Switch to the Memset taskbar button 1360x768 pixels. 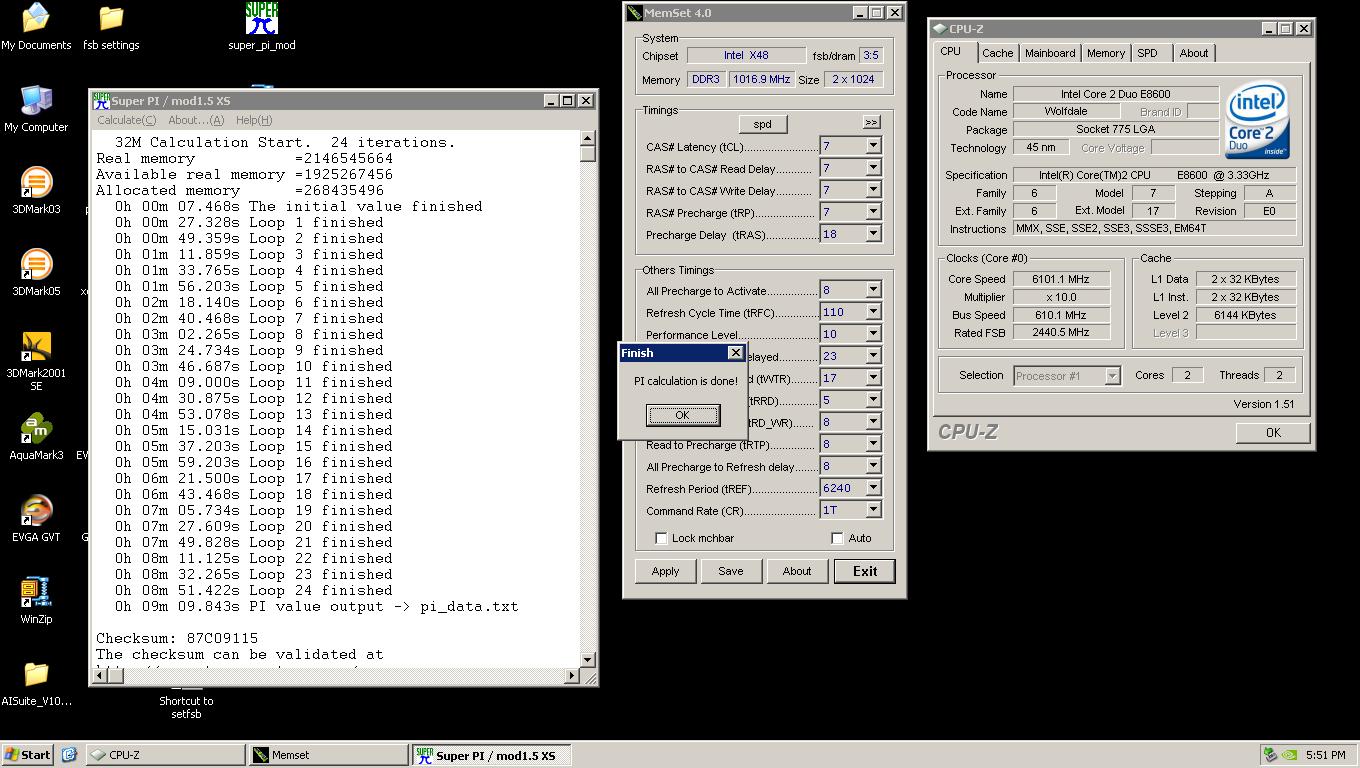pyautogui.click(x=329, y=755)
